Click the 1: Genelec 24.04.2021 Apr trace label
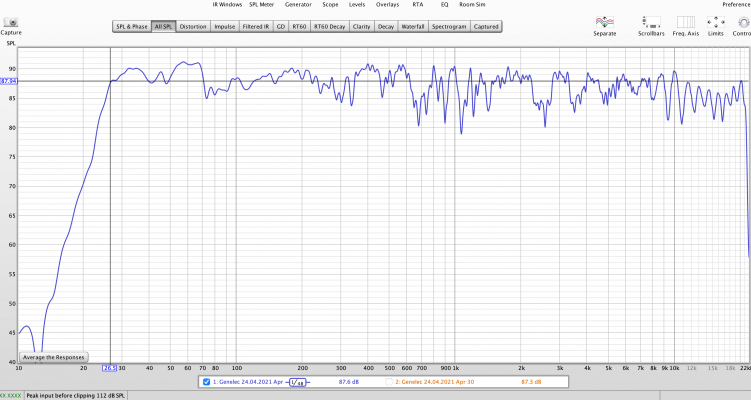Viewport: 751px width, 400px height. pos(248,382)
